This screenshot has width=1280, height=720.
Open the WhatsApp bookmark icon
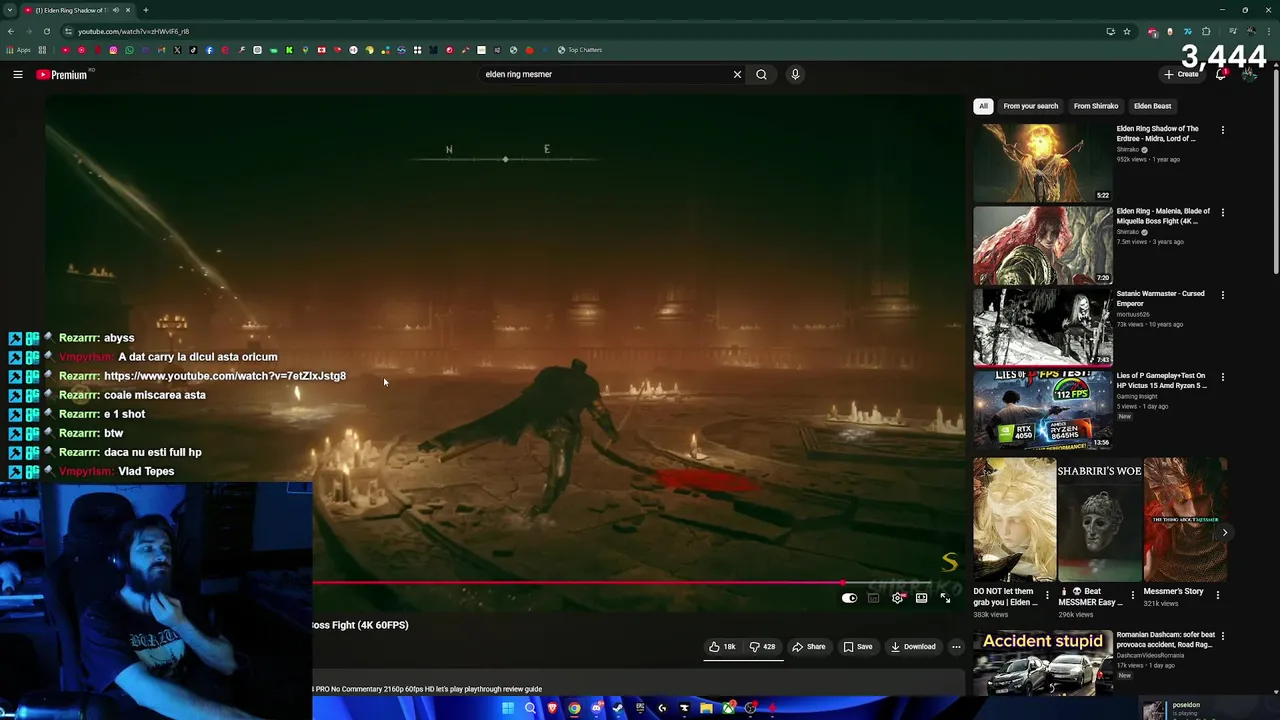click(129, 50)
